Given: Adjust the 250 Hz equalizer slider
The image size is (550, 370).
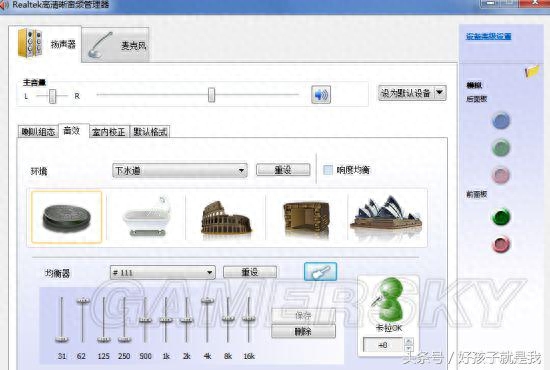Looking at the screenshot, I should 125,339.
